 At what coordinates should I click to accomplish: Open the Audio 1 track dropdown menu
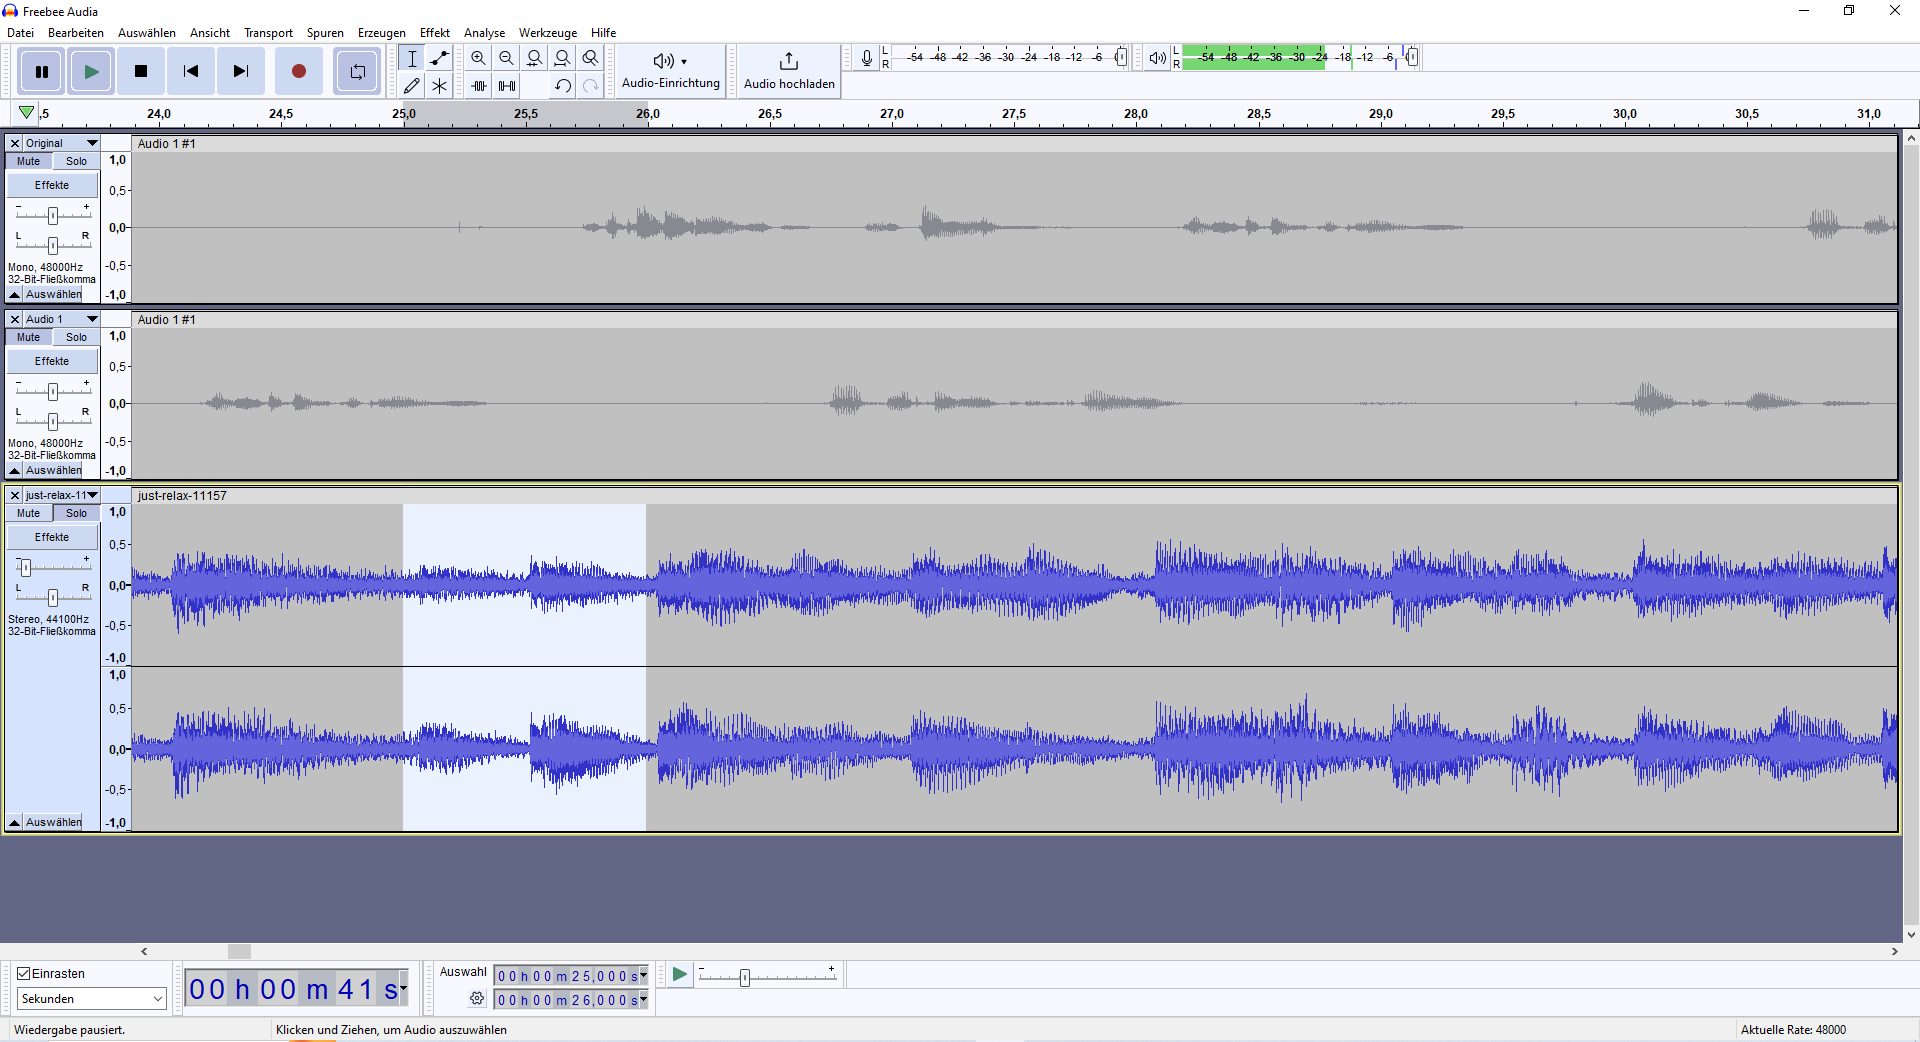[x=62, y=319]
